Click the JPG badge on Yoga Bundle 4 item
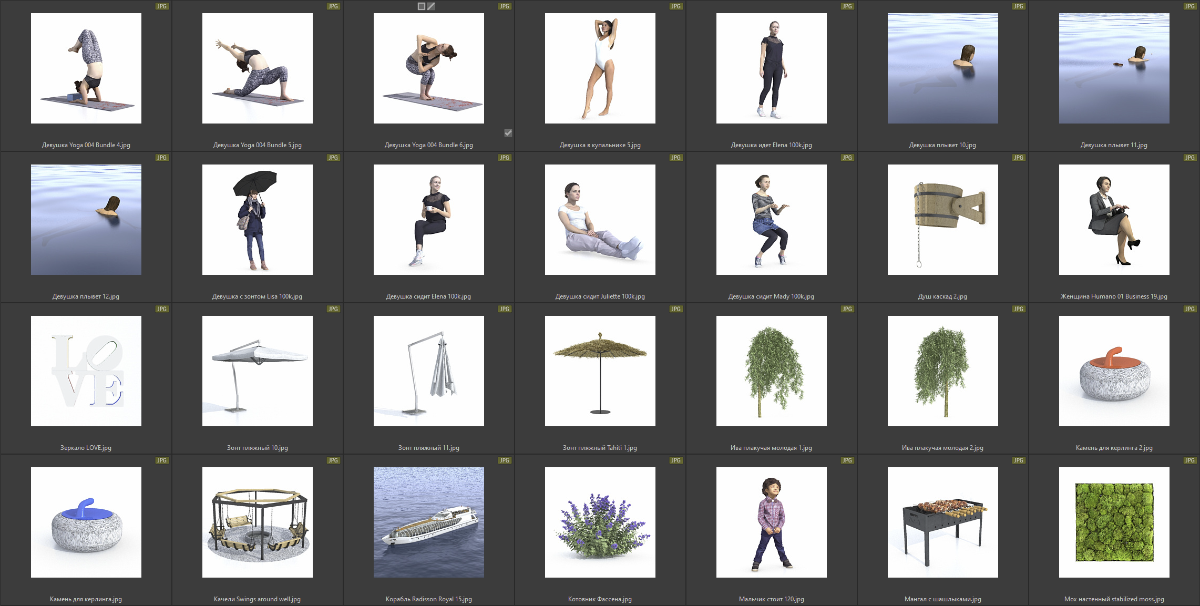Screen dimensions: 1200x606 [162, 6]
